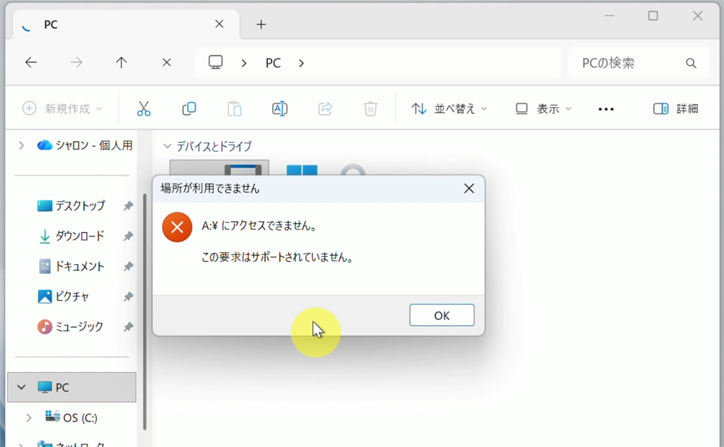The height and width of the screenshot is (447, 724).
Task: Open a new tab with plus button
Action: (x=261, y=24)
